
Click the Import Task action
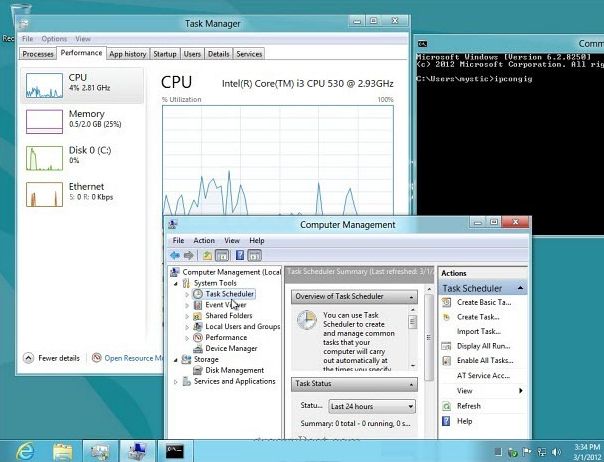[478, 331]
